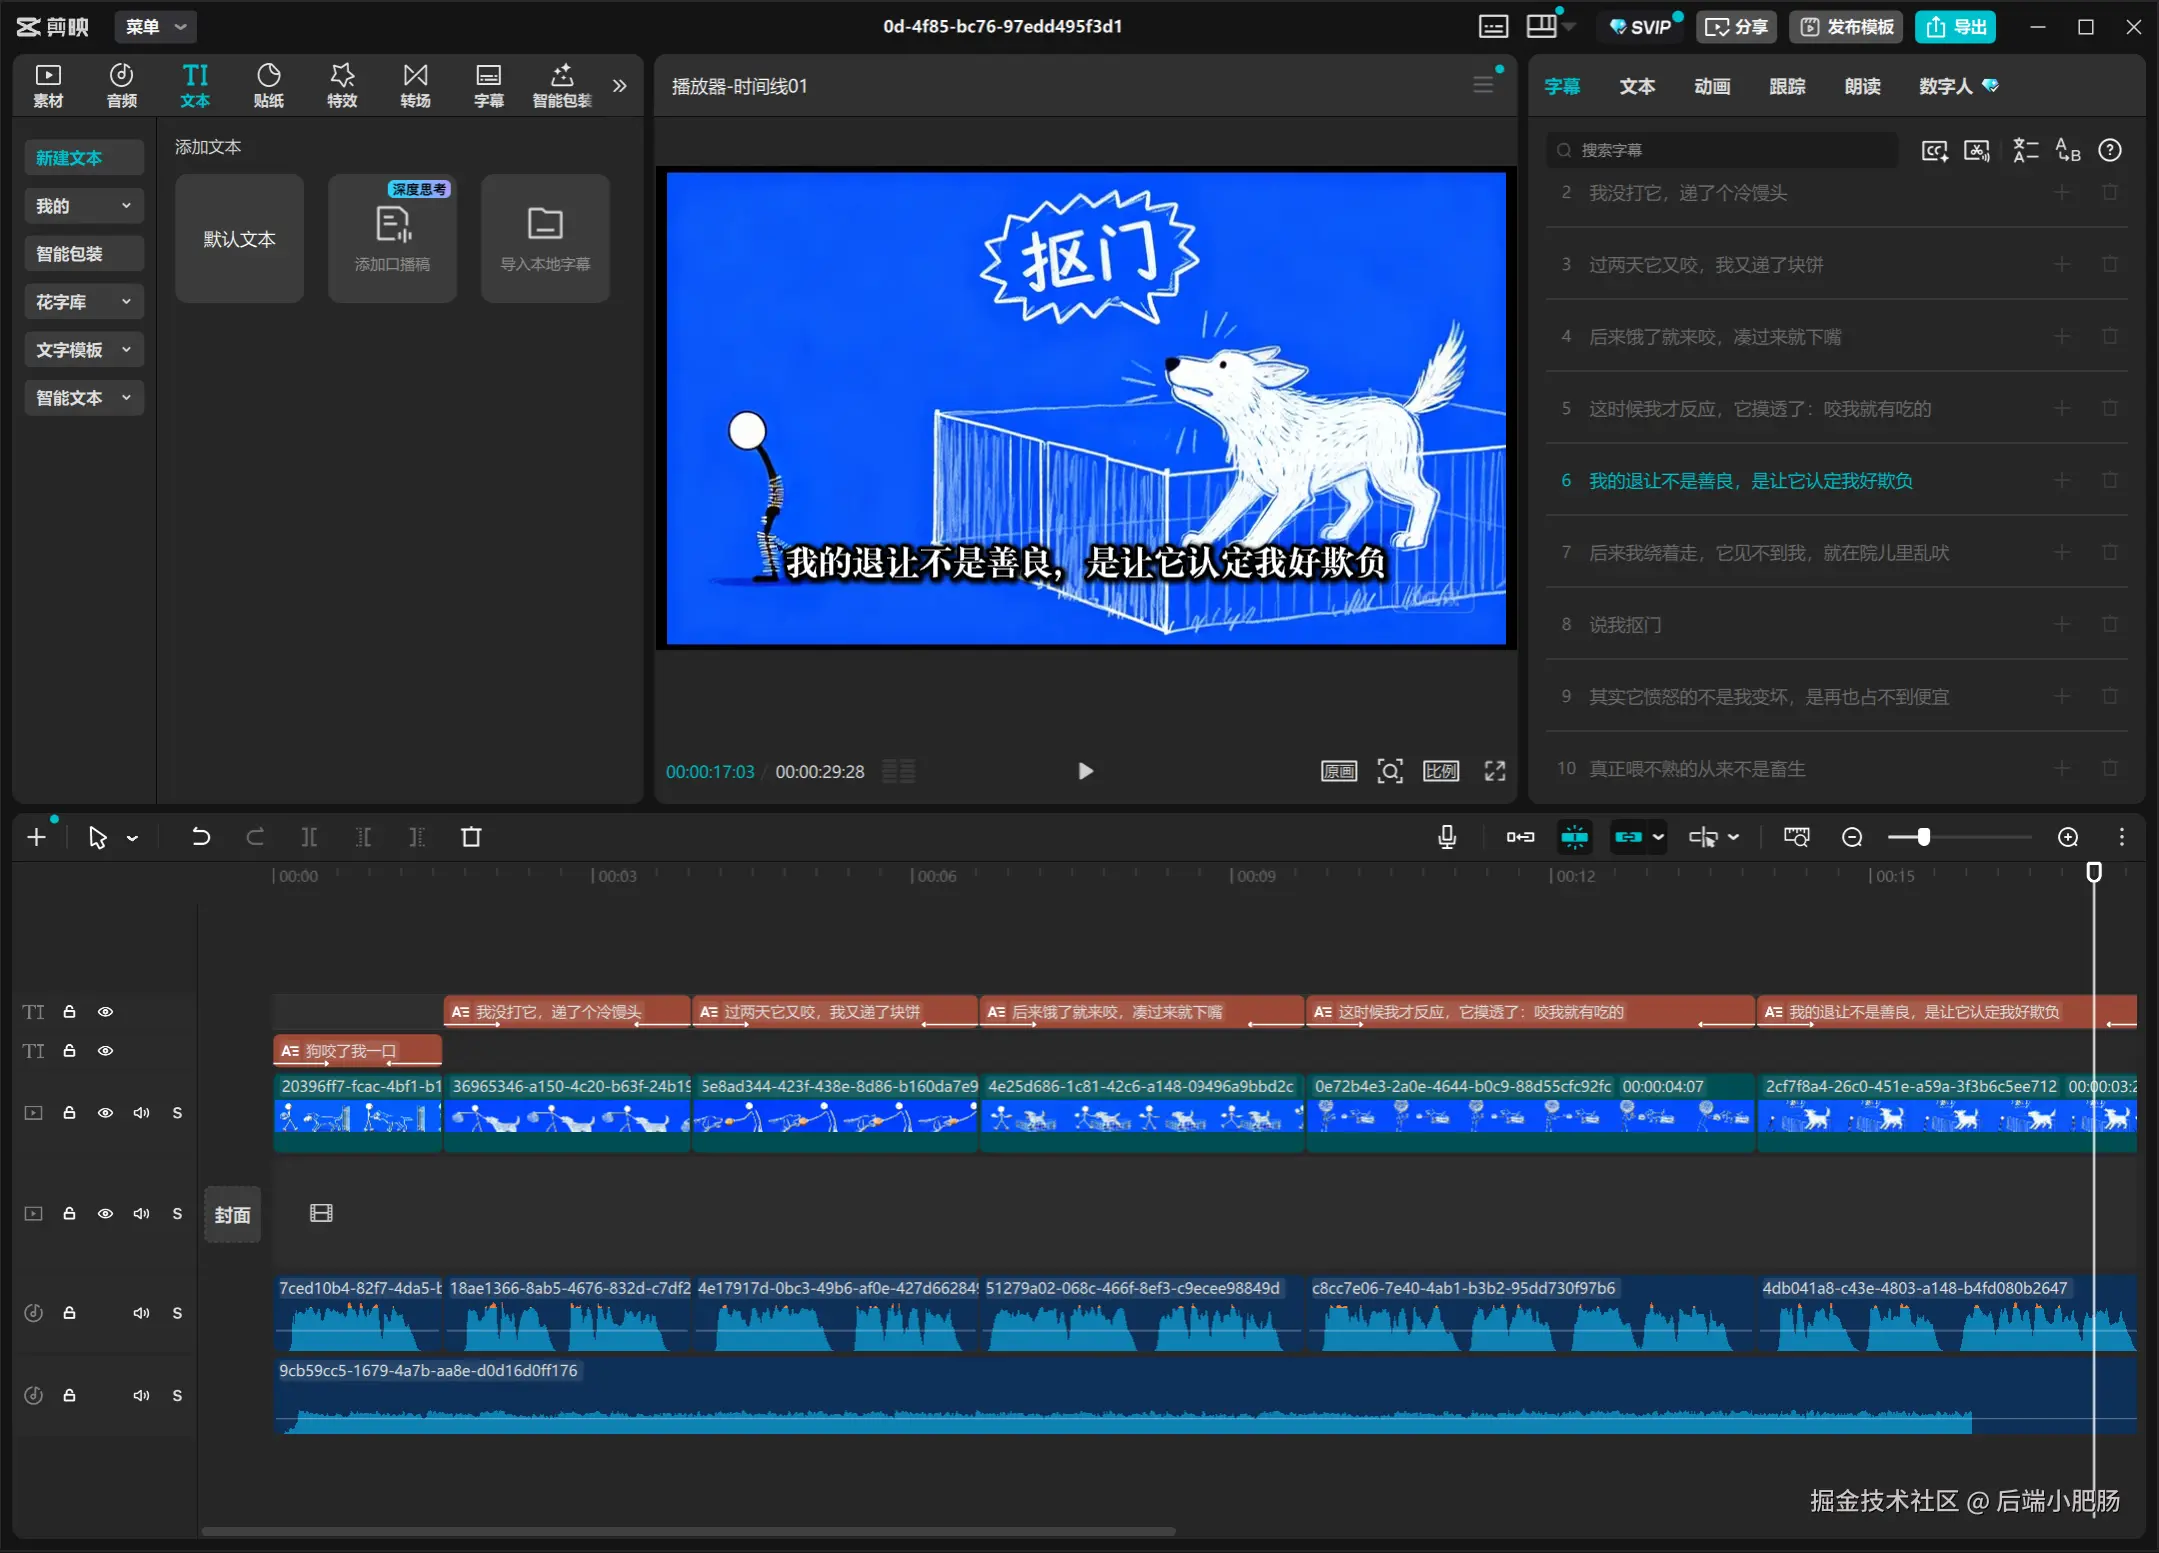Image resolution: width=2159 pixels, height=1553 pixels.
Task: Click the help question mark icon
Action: (2109, 150)
